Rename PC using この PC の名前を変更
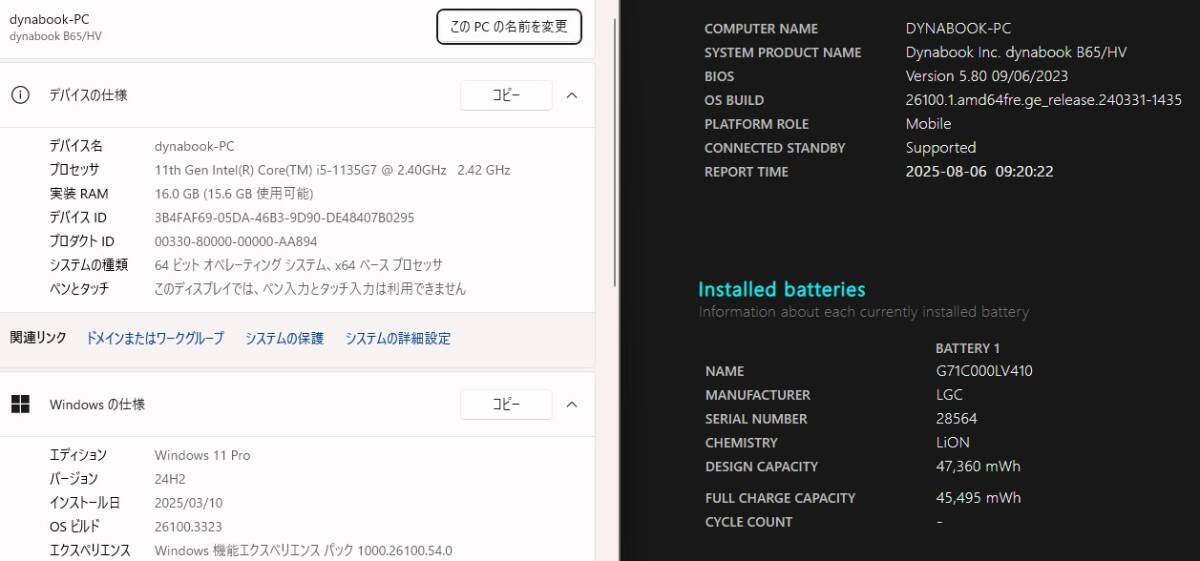This screenshot has width=1200, height=561. 509,27
